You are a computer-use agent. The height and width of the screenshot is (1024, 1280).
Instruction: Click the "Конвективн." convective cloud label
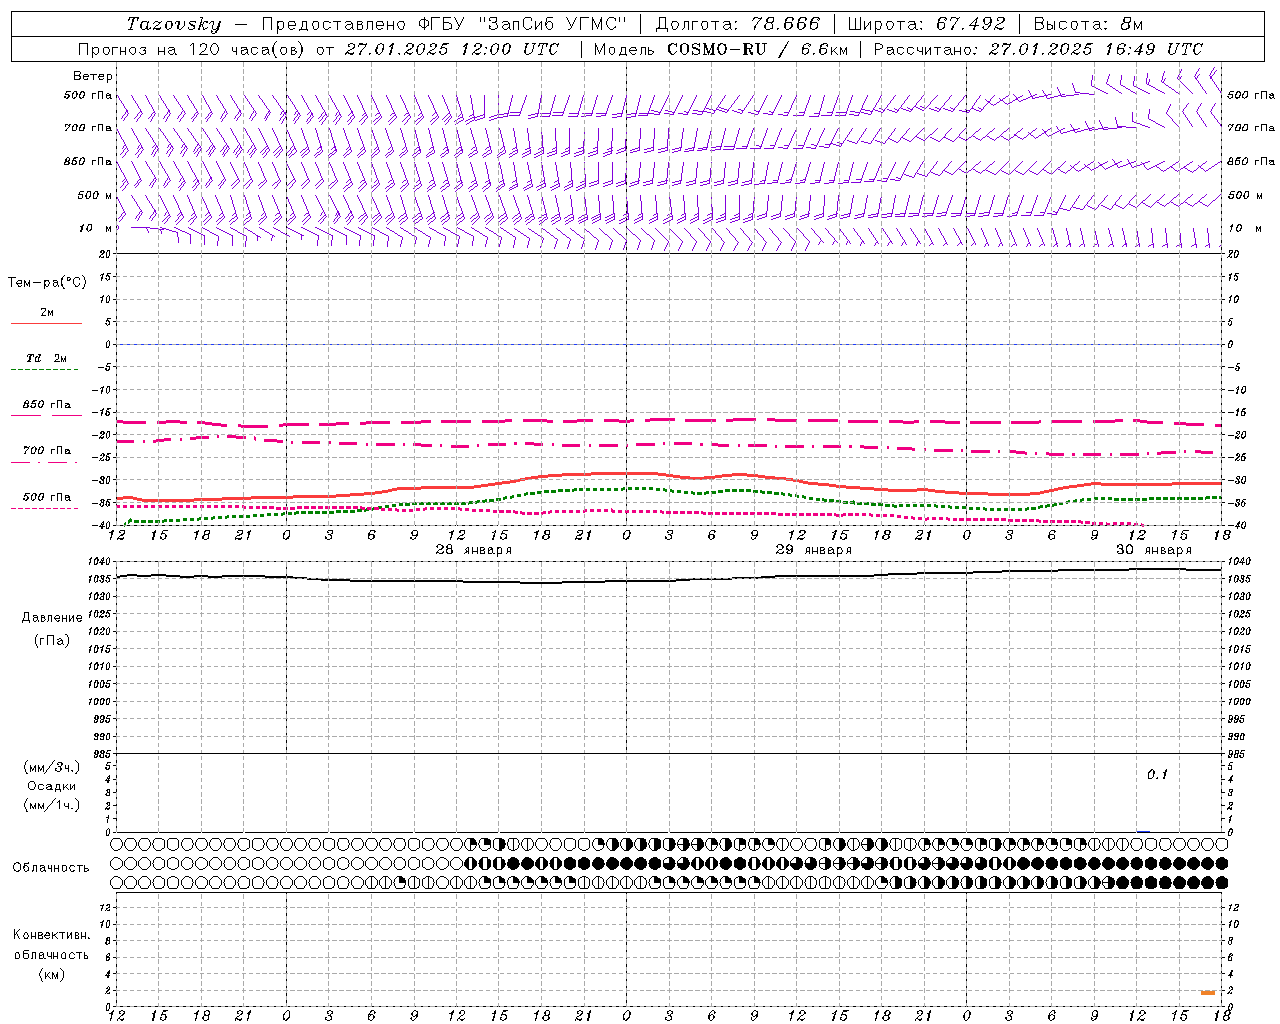[51, 935]
